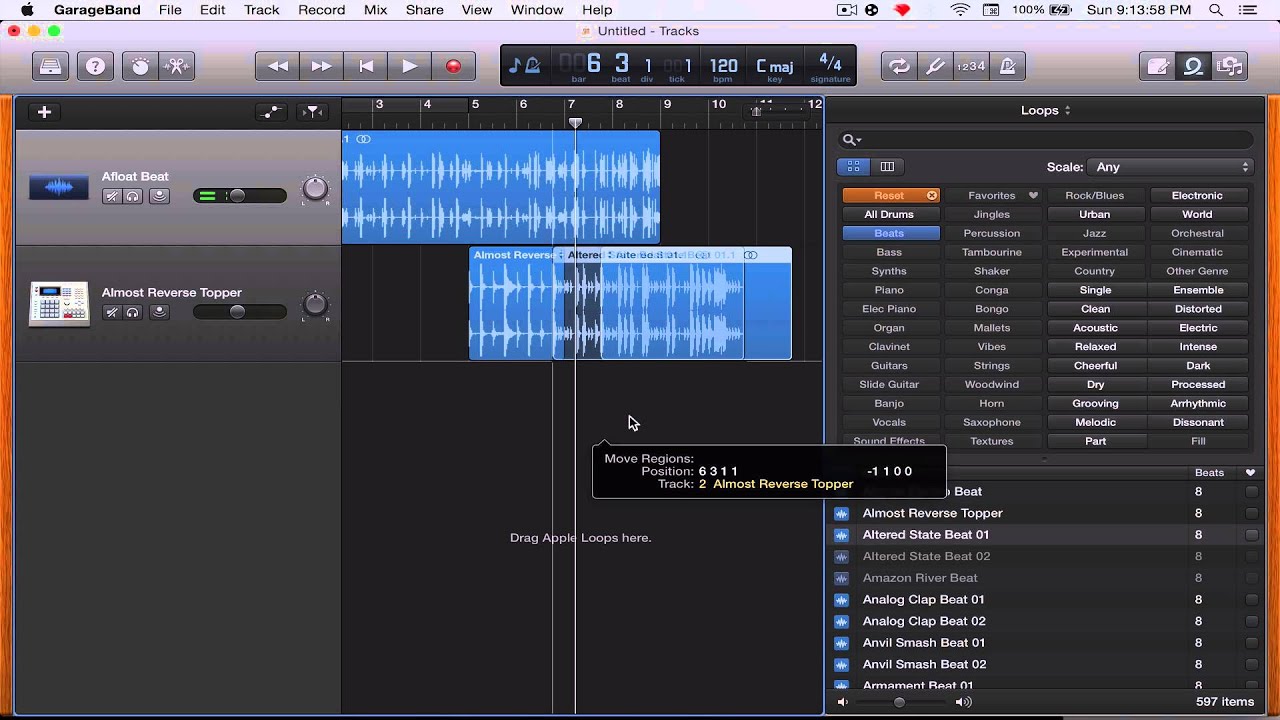This screenshot has height=720, width=1280.
Task: Switch loops to column view
Action: pyautogui.click(x=887, y=167)
